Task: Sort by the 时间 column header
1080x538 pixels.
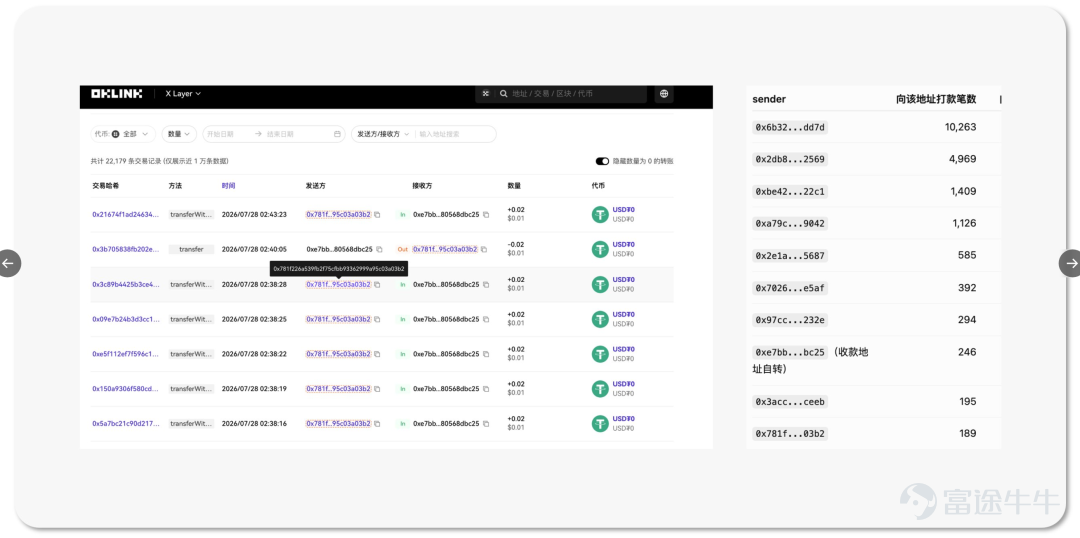Action: pos(228,186)
